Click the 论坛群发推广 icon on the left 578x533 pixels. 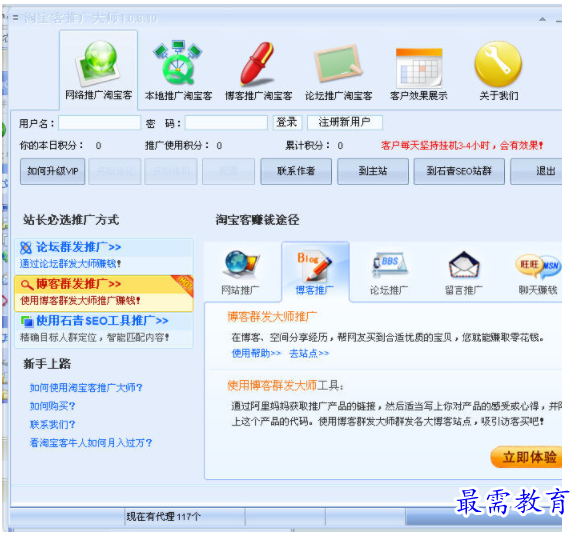tap(25, 248)
